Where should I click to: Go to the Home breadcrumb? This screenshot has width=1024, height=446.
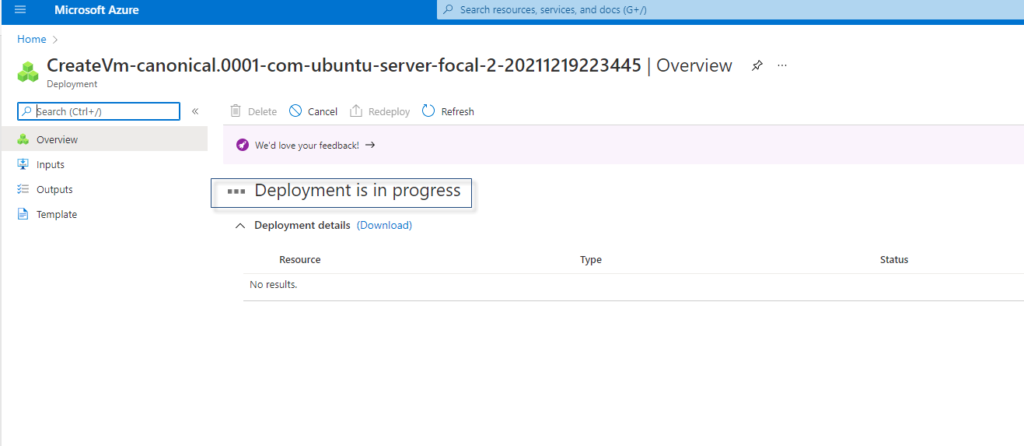31,39
